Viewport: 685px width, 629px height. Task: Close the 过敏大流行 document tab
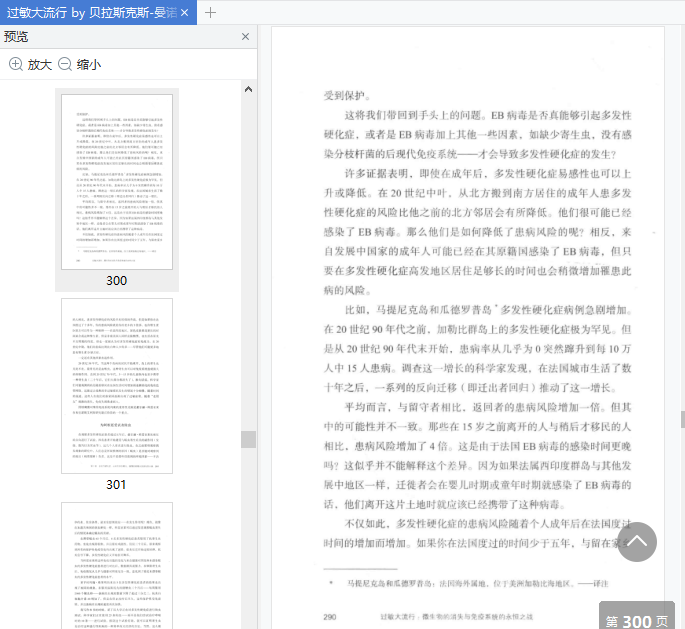(x=185, y=13)
